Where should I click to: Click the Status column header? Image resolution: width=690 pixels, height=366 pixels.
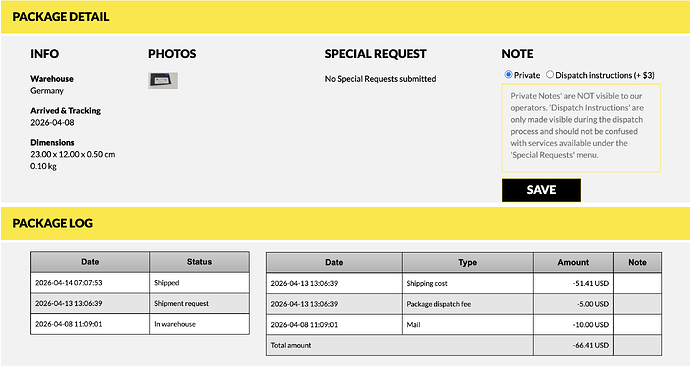point(199,262)
